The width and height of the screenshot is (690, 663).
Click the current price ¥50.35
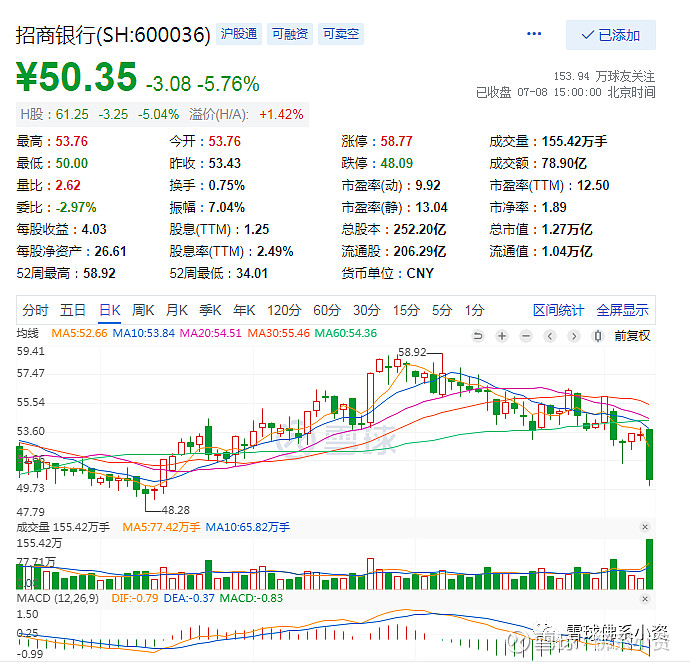[x=77, y=77]
